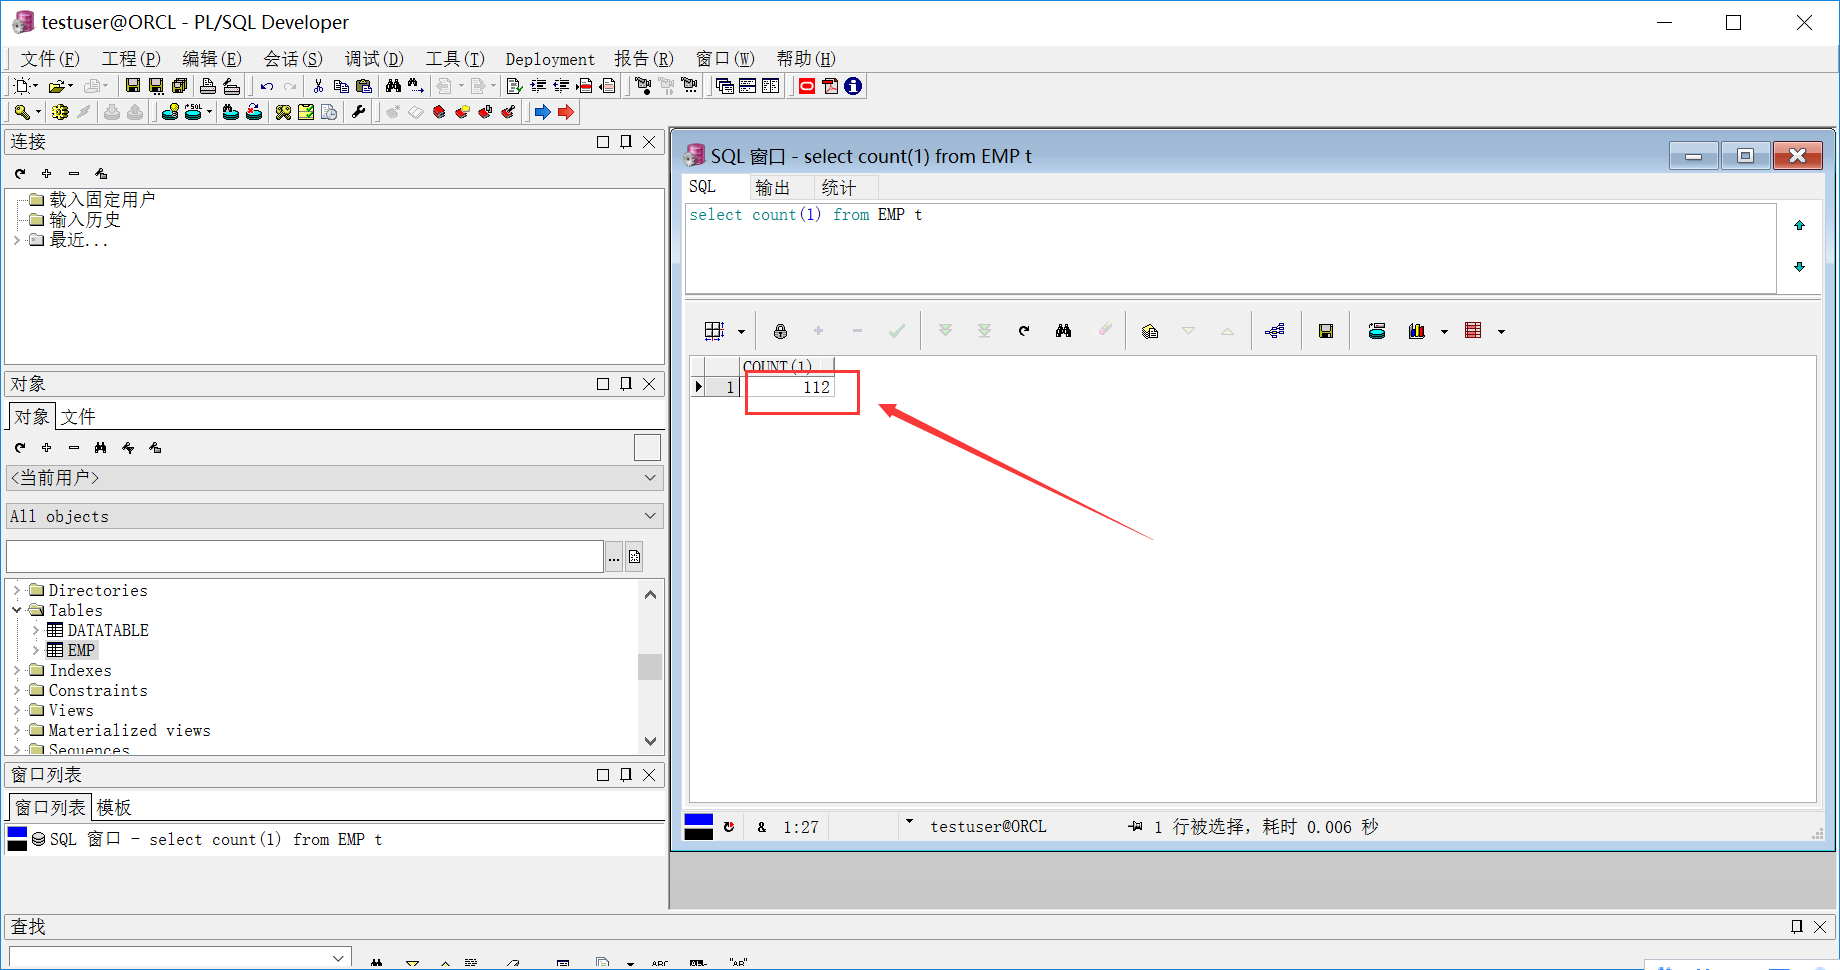Click the SQL editor text area
Viewport: 1840px width, 970px height.
(1230, 248)
